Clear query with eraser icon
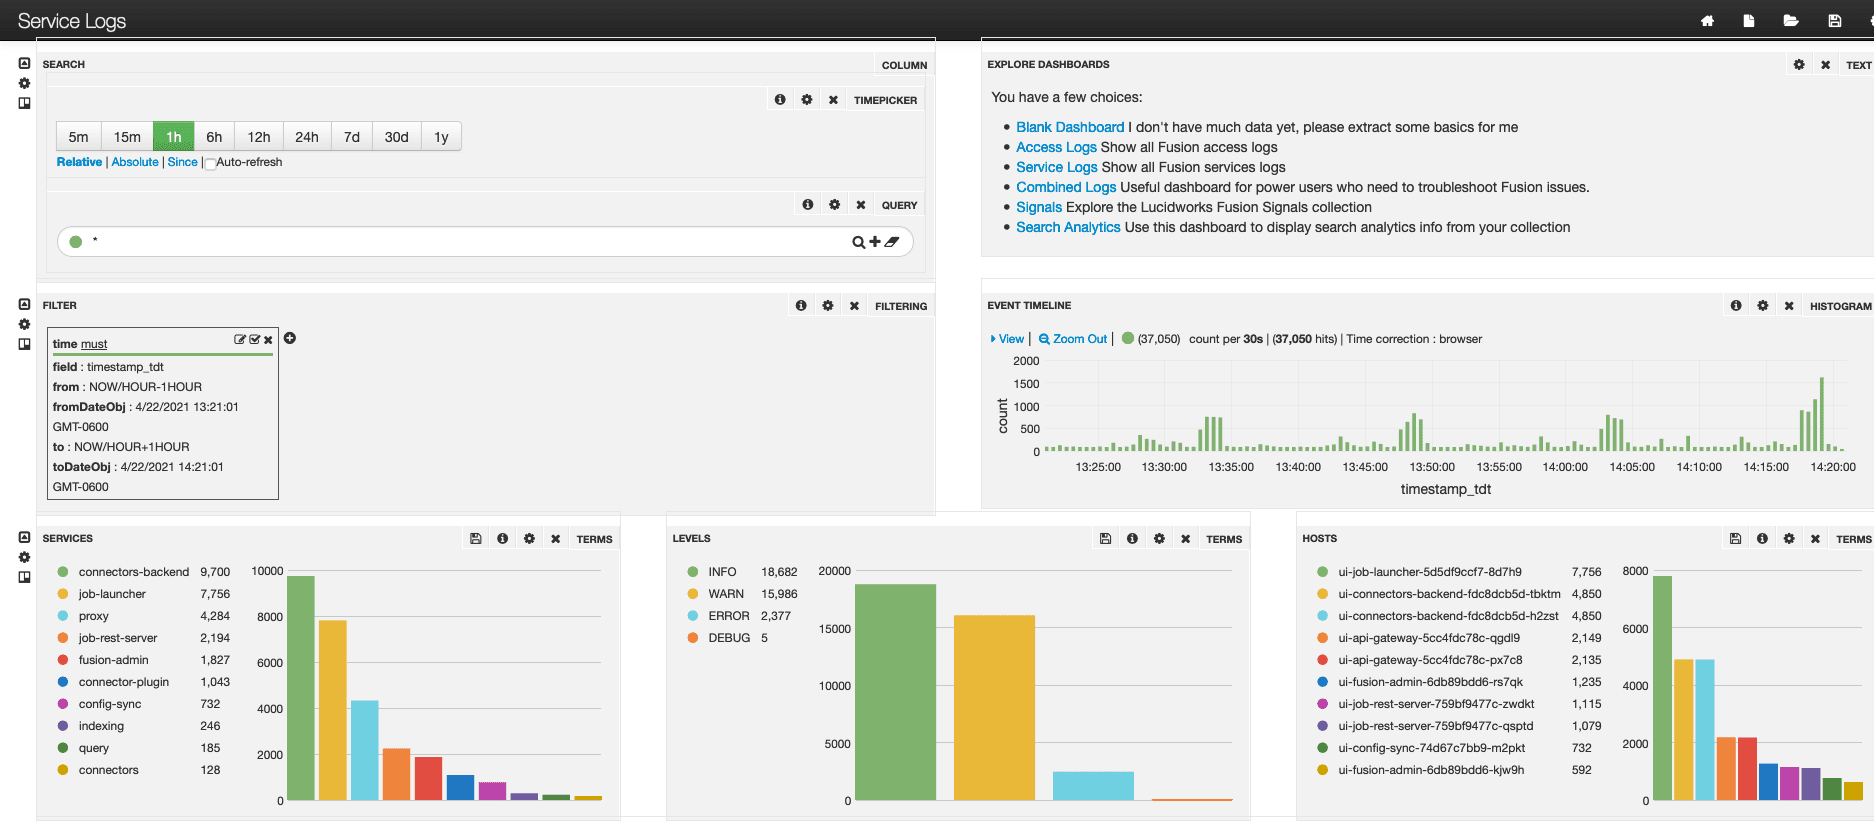 (x=892, y=242)
